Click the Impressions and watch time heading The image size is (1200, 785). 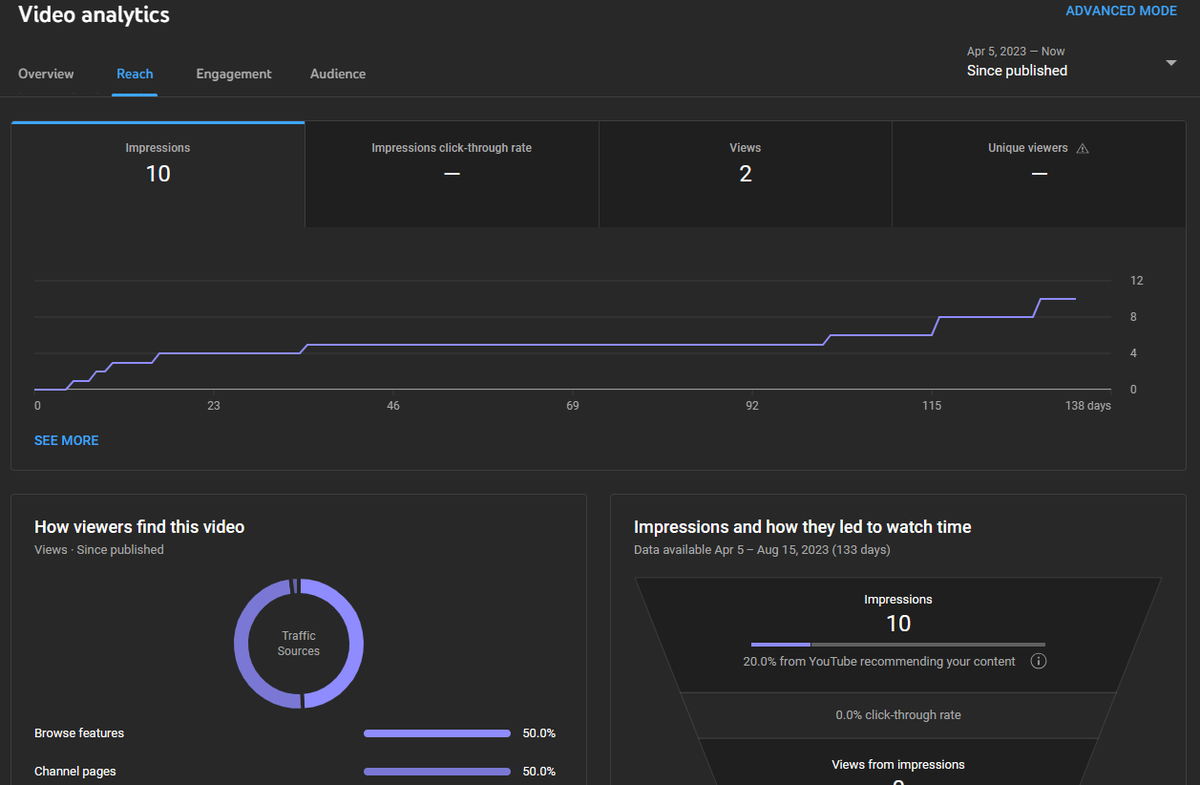click(x=802, y=526)
